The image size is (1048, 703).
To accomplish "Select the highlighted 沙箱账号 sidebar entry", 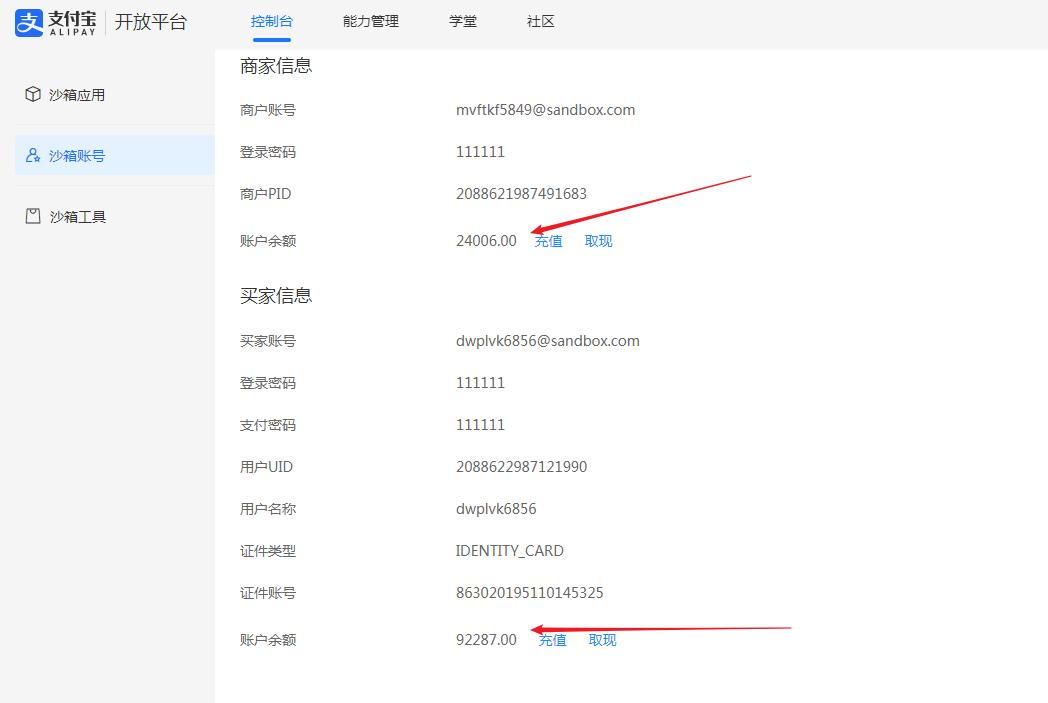I will [77, 155].
